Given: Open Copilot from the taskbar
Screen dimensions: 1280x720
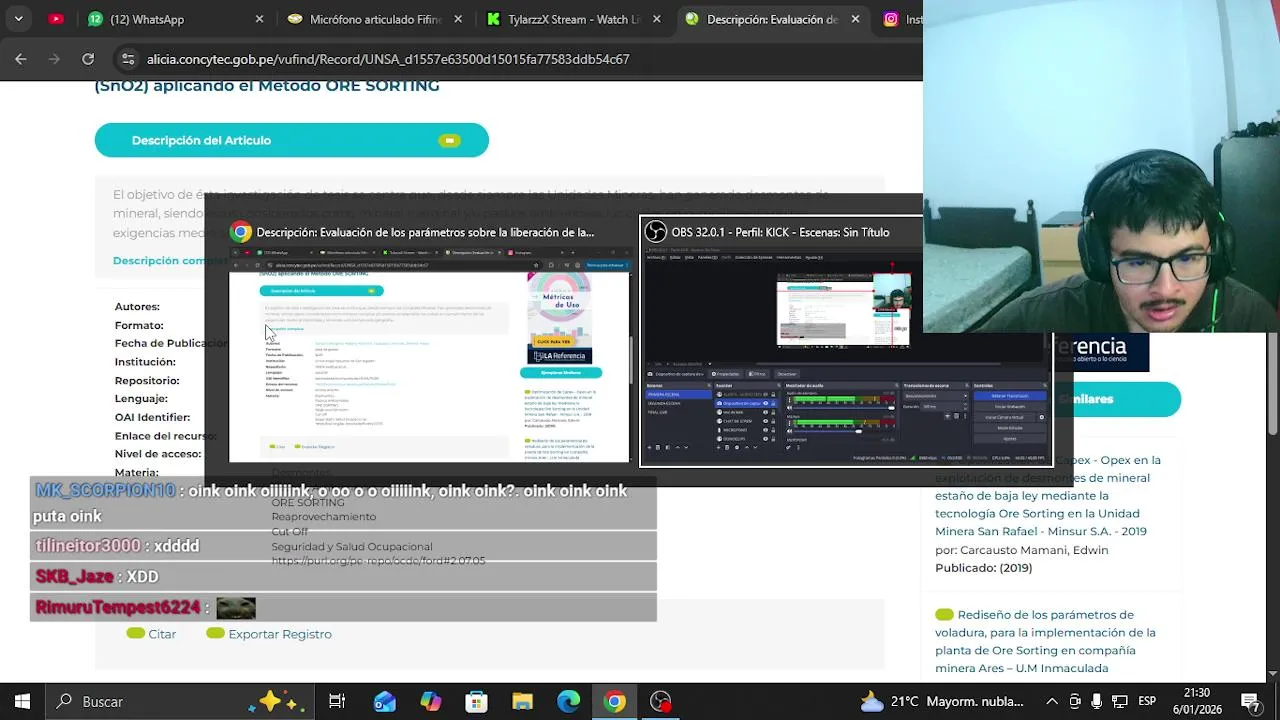Looking at the screenshot, I should click(431, 702).
